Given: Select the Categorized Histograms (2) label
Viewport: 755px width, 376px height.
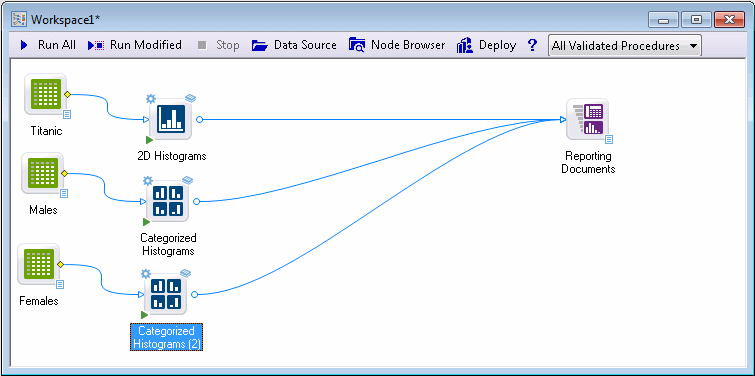Looking at the screenshot, I should (x=167, y=337).
